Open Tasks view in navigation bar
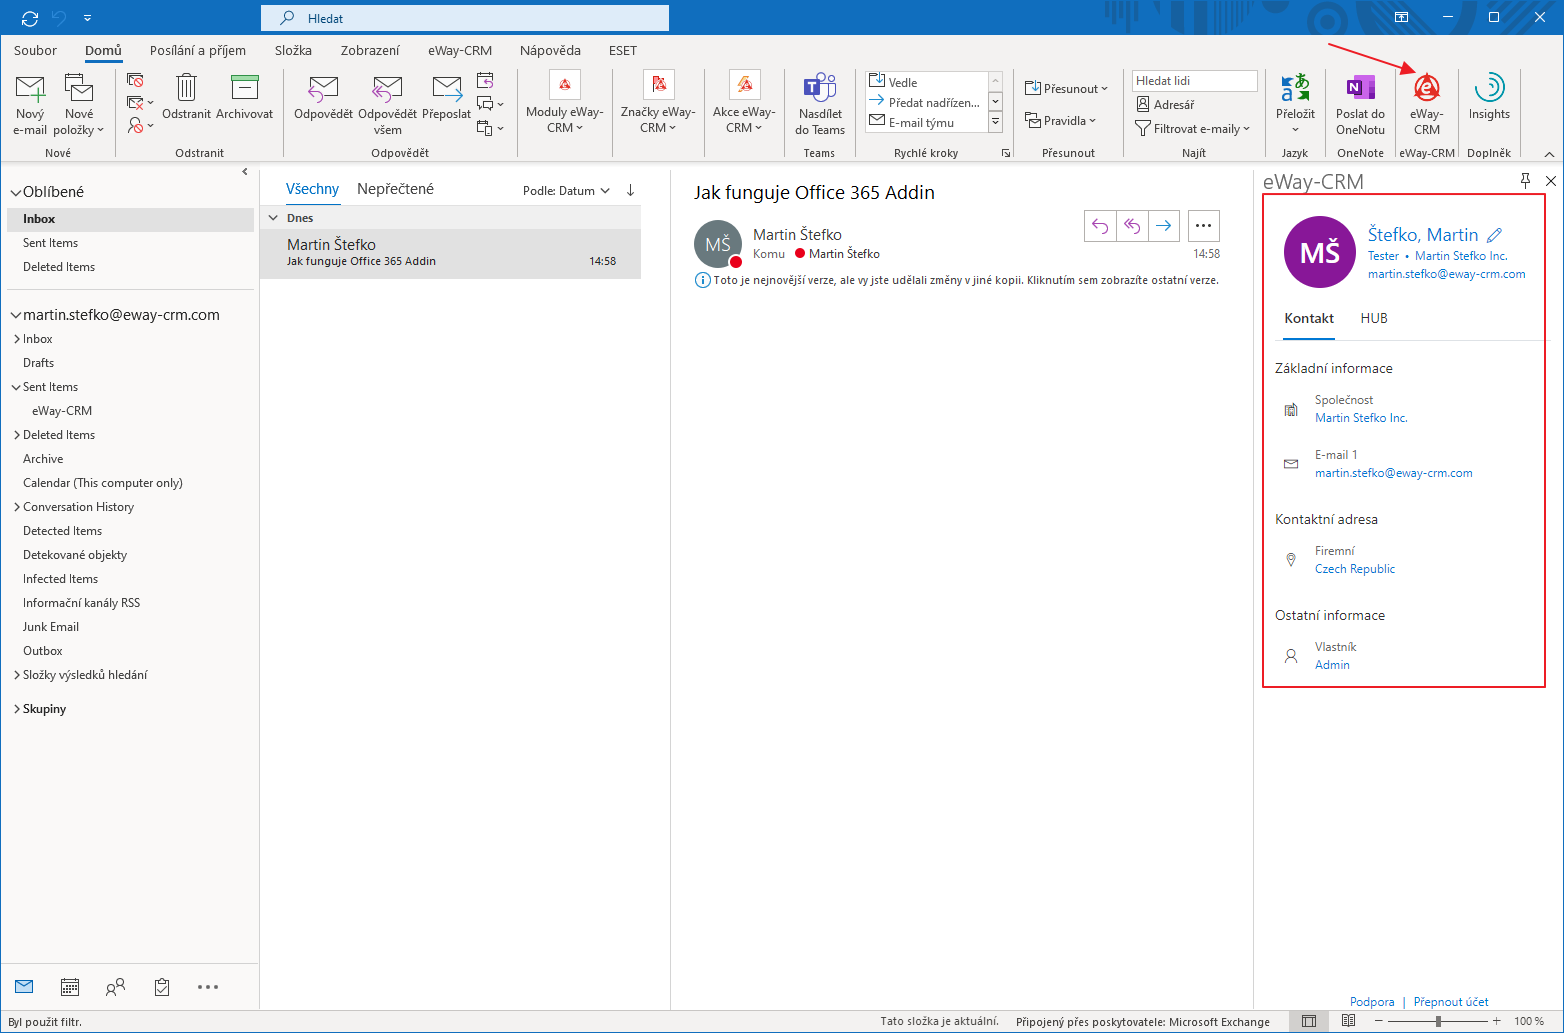This screenshot has width=1564, height=1033. point(162,987)
